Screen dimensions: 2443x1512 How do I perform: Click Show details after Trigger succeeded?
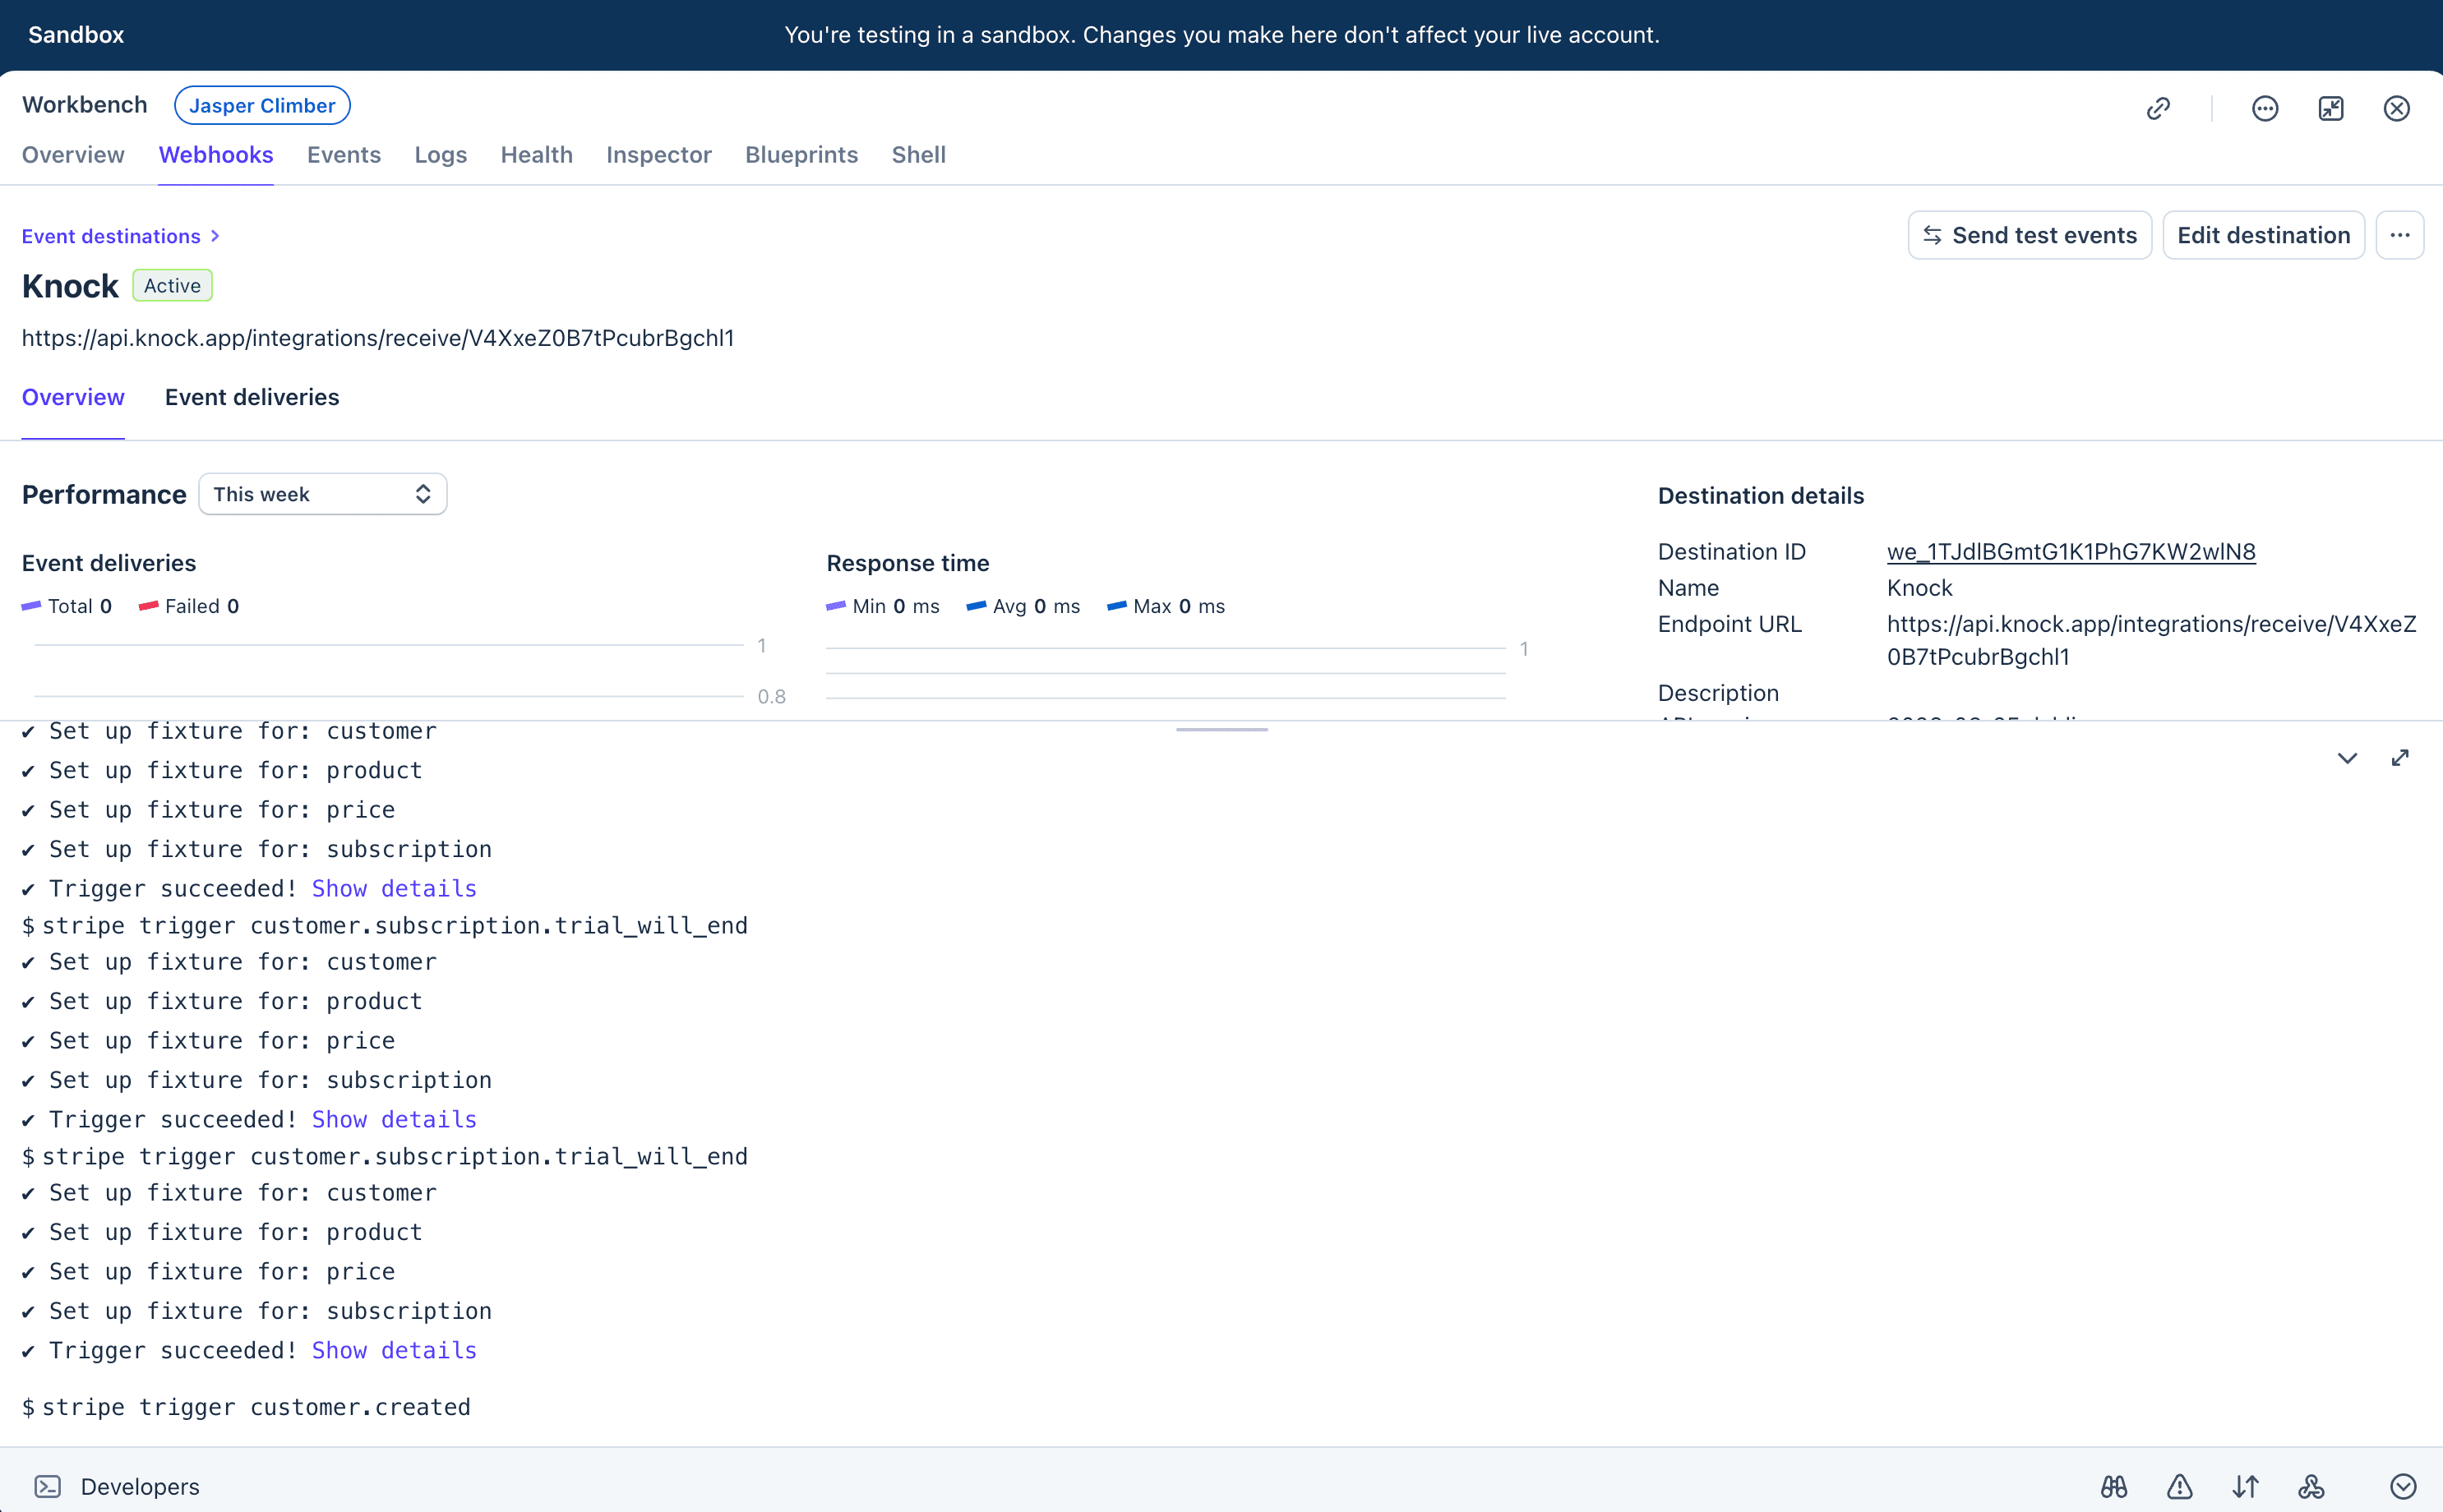[x=393, y=888]
